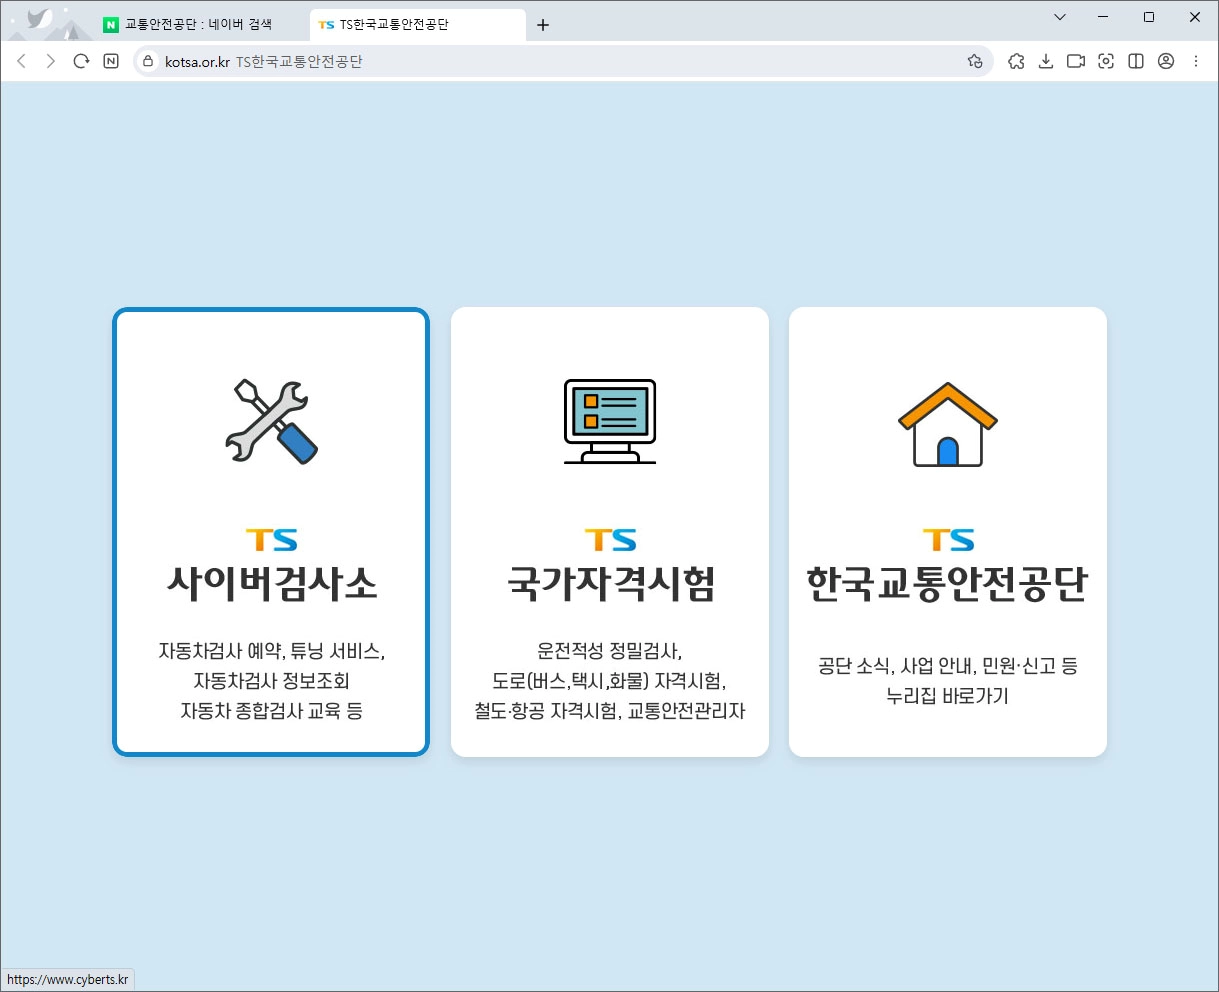
Task: Activate the split screen view icon
Action: pos(1135,61)
